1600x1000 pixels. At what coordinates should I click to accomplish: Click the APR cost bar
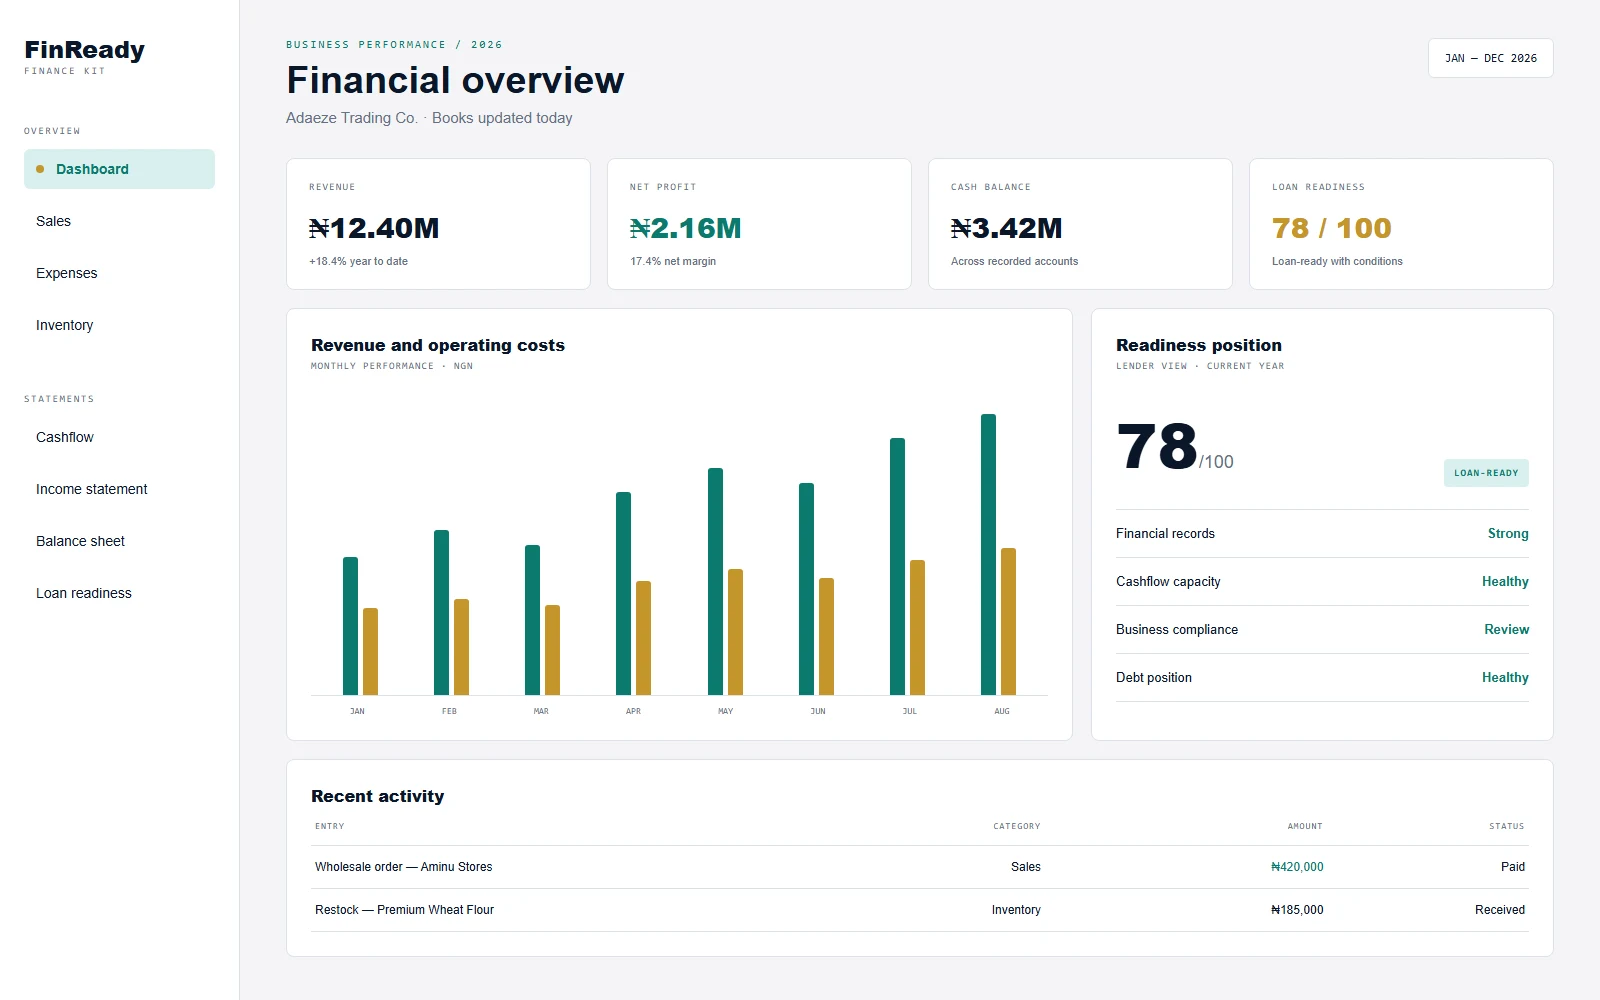pyautogui.click(x=643, y=638)
